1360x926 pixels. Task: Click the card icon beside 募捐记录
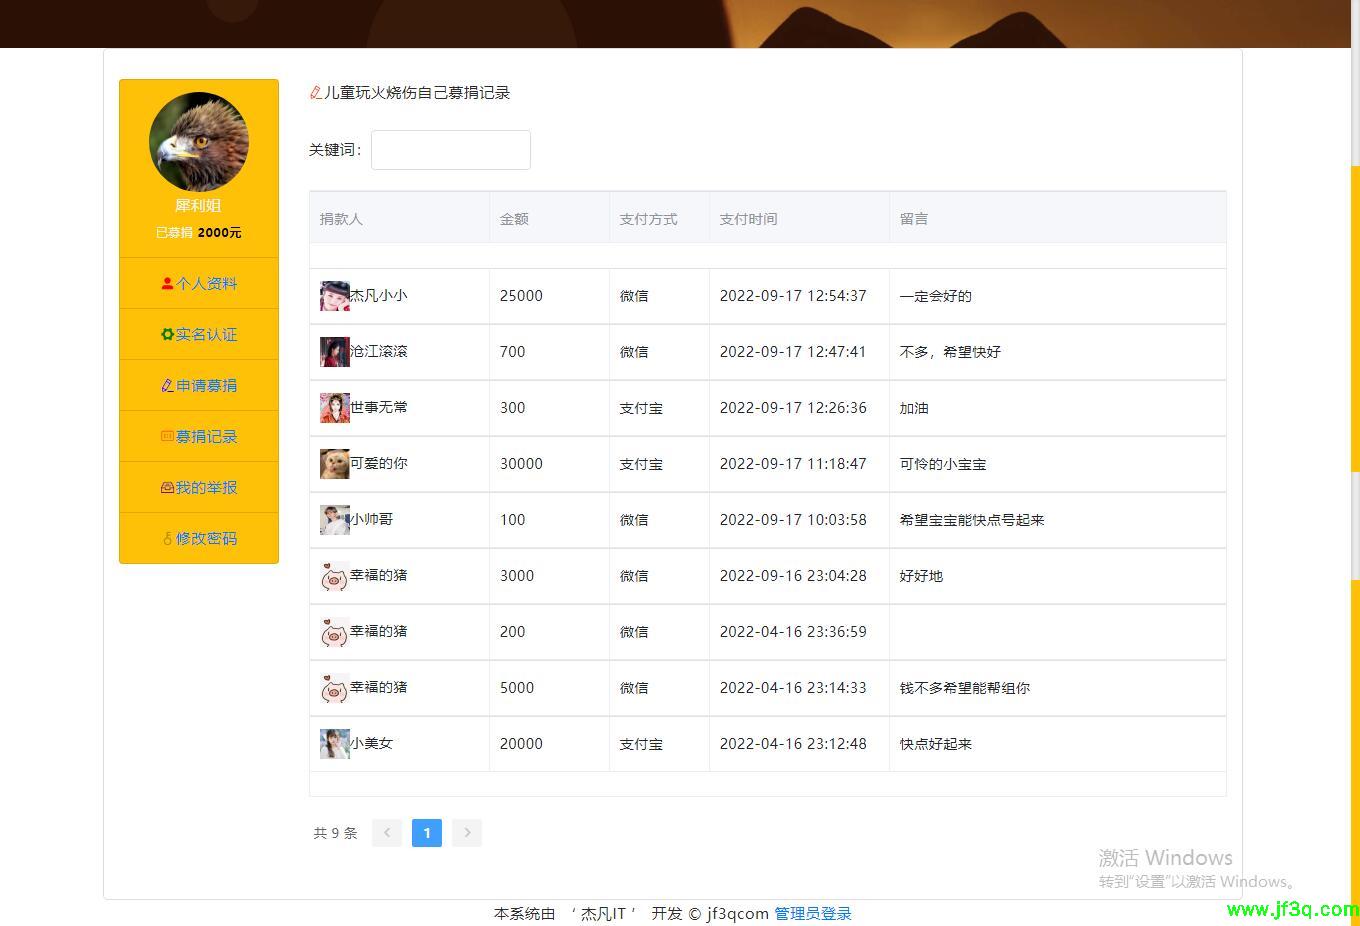(167, 436)
